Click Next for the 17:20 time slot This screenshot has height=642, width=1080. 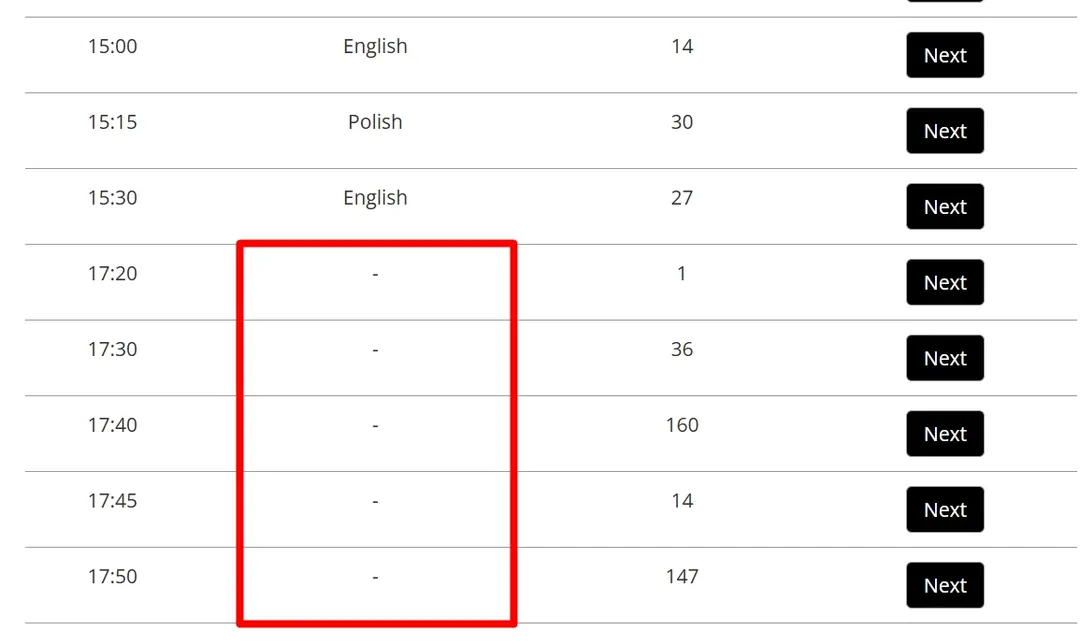coord(944,282)
